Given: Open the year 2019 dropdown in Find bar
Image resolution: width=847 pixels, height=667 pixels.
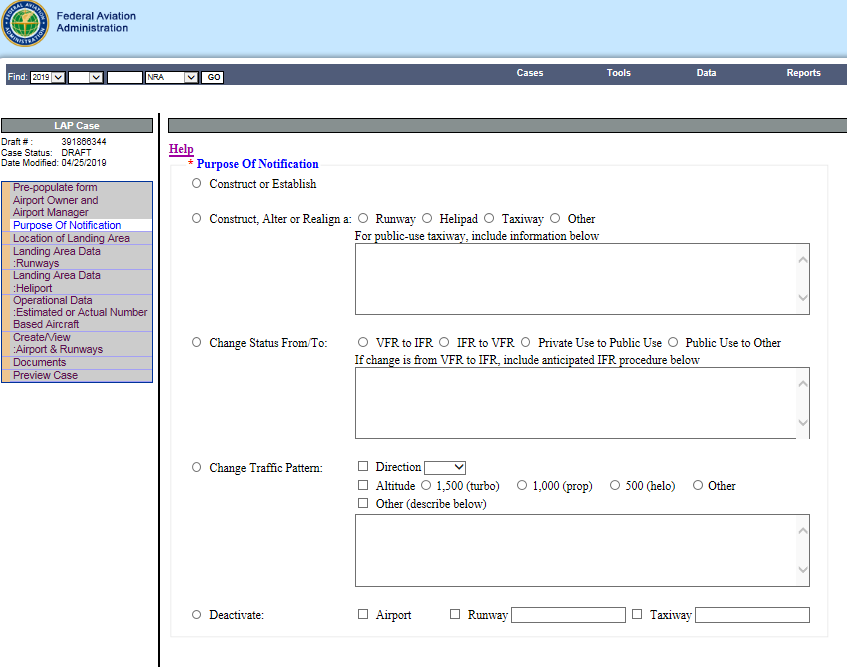Looking at the screenshot, I should tap(47, 77).
